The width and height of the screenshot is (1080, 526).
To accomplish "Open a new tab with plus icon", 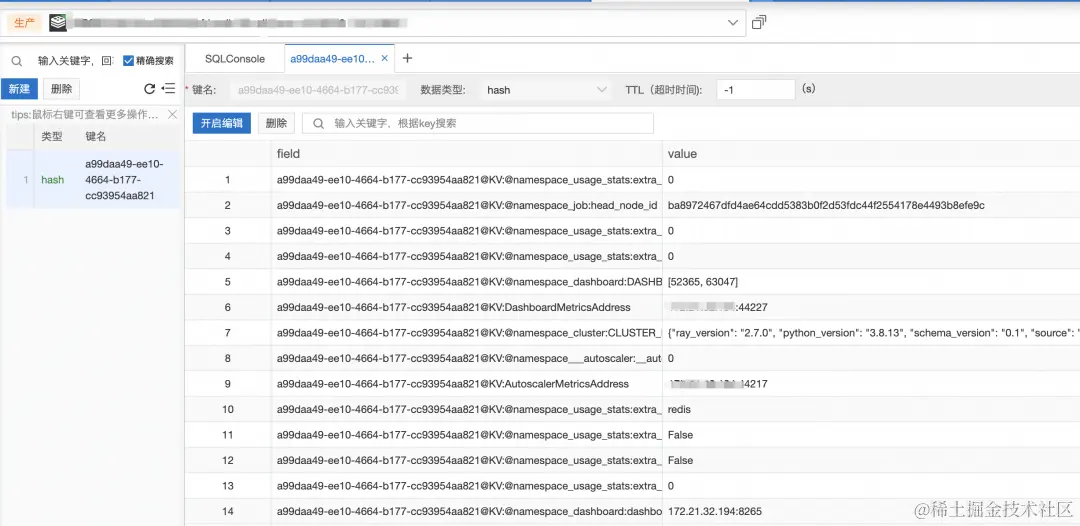I will coord(407,59).
